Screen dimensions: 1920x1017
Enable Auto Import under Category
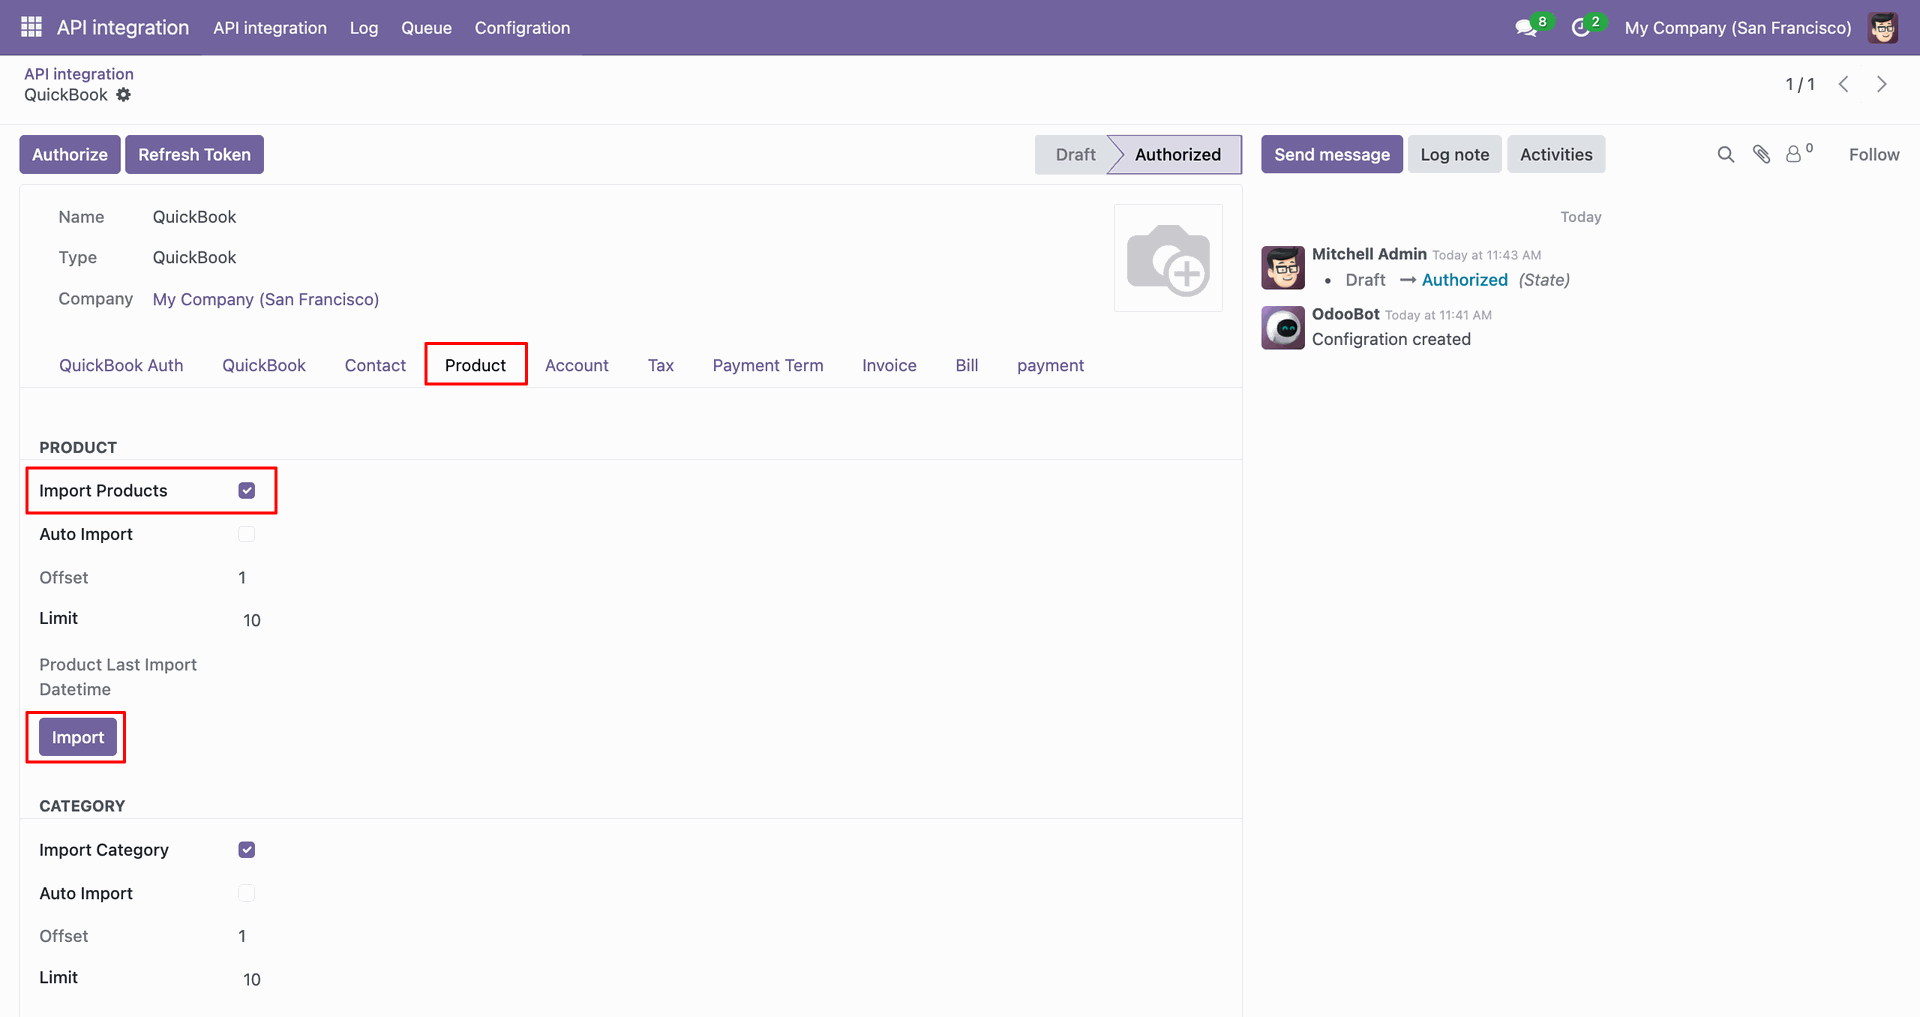pos(247,893)
